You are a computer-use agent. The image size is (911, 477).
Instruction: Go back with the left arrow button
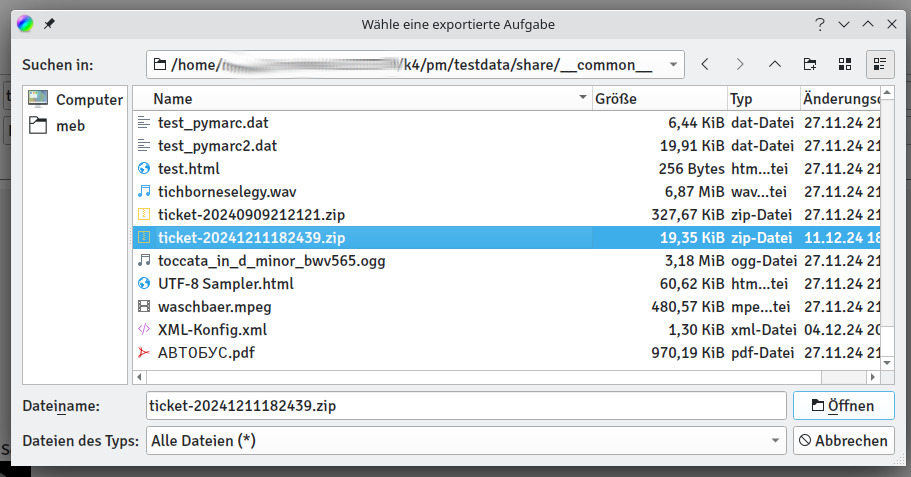click(x=705, y=64)
